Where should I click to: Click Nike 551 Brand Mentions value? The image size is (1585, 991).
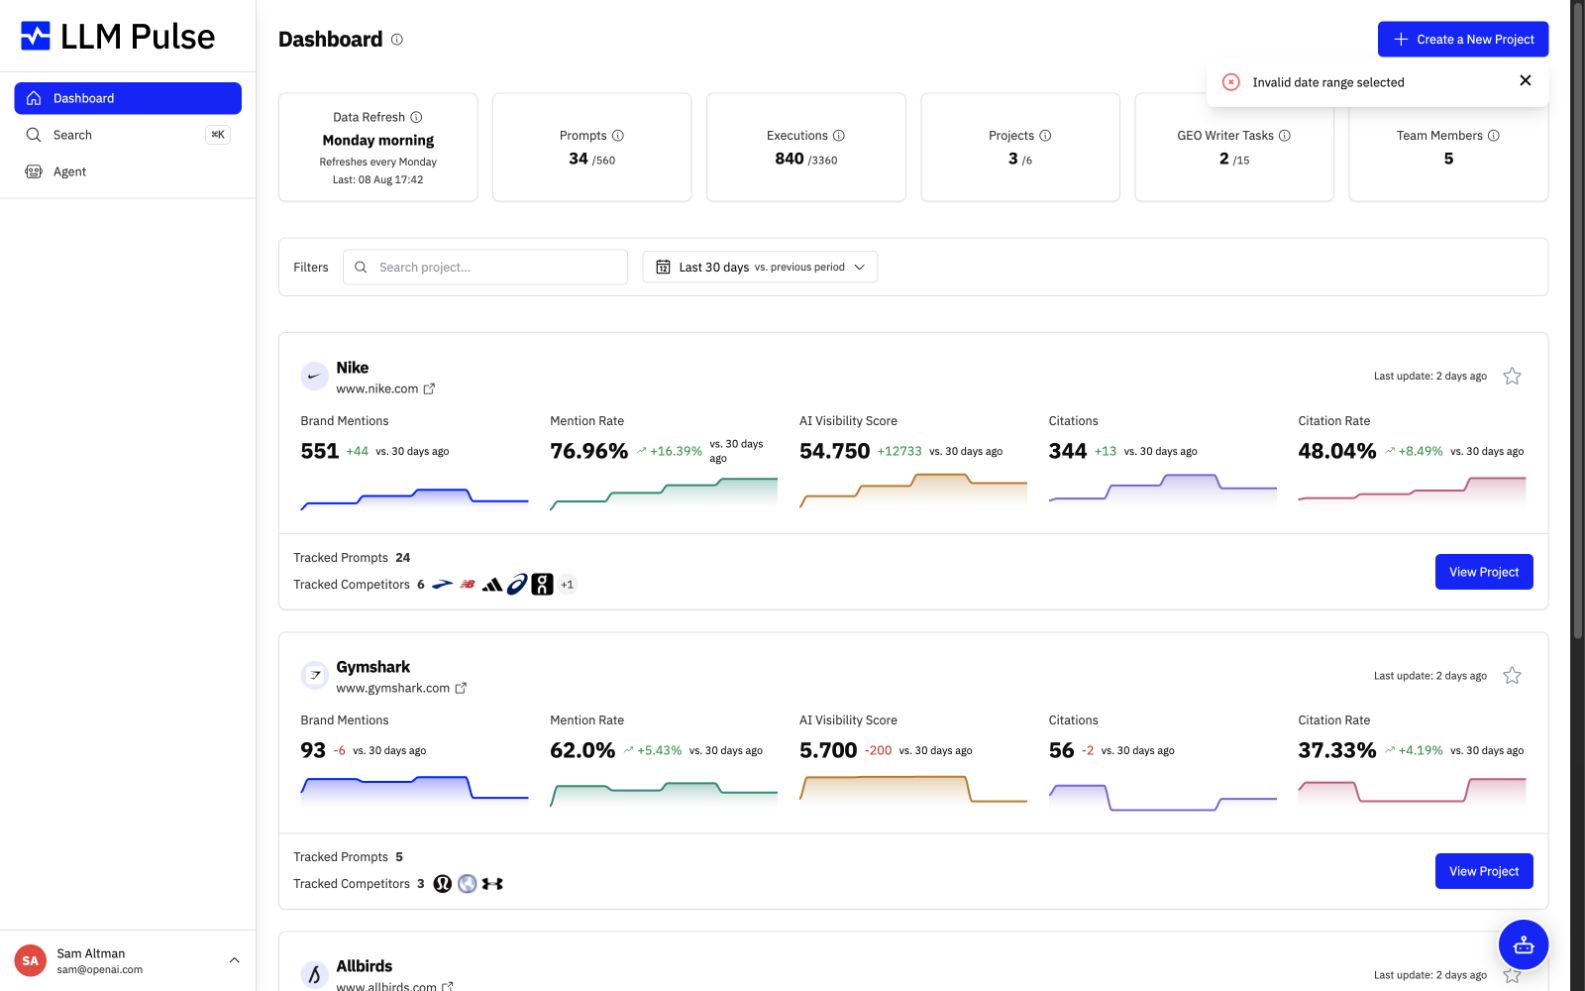click(x=319, y=451)
